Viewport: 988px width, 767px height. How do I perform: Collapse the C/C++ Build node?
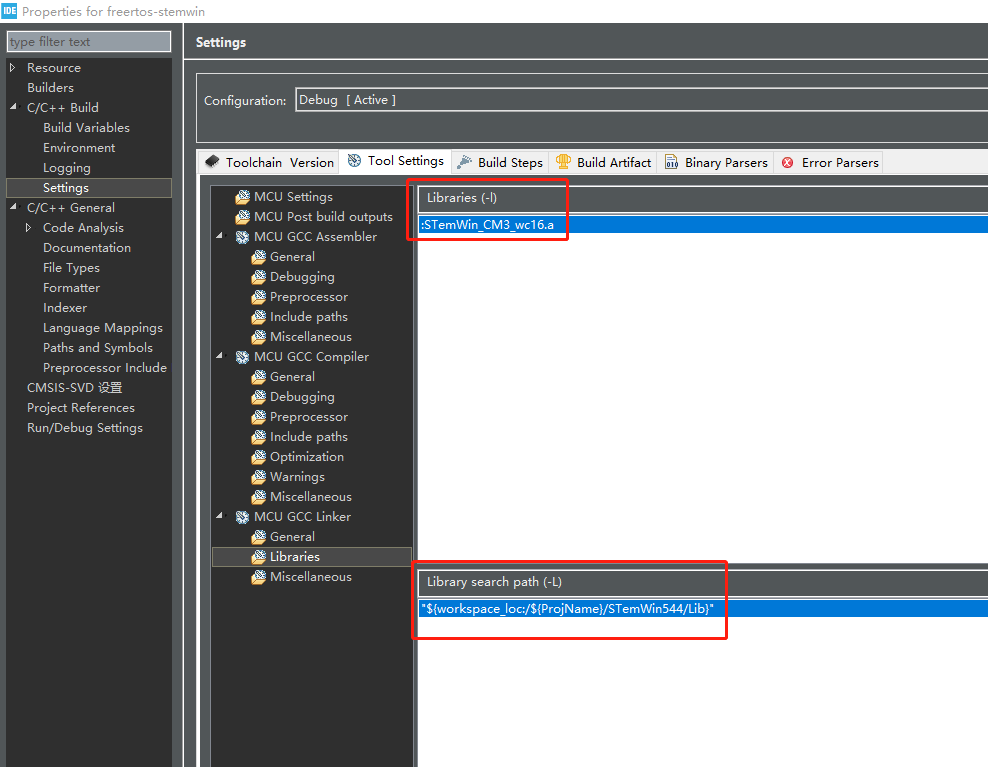pos(13,107)
